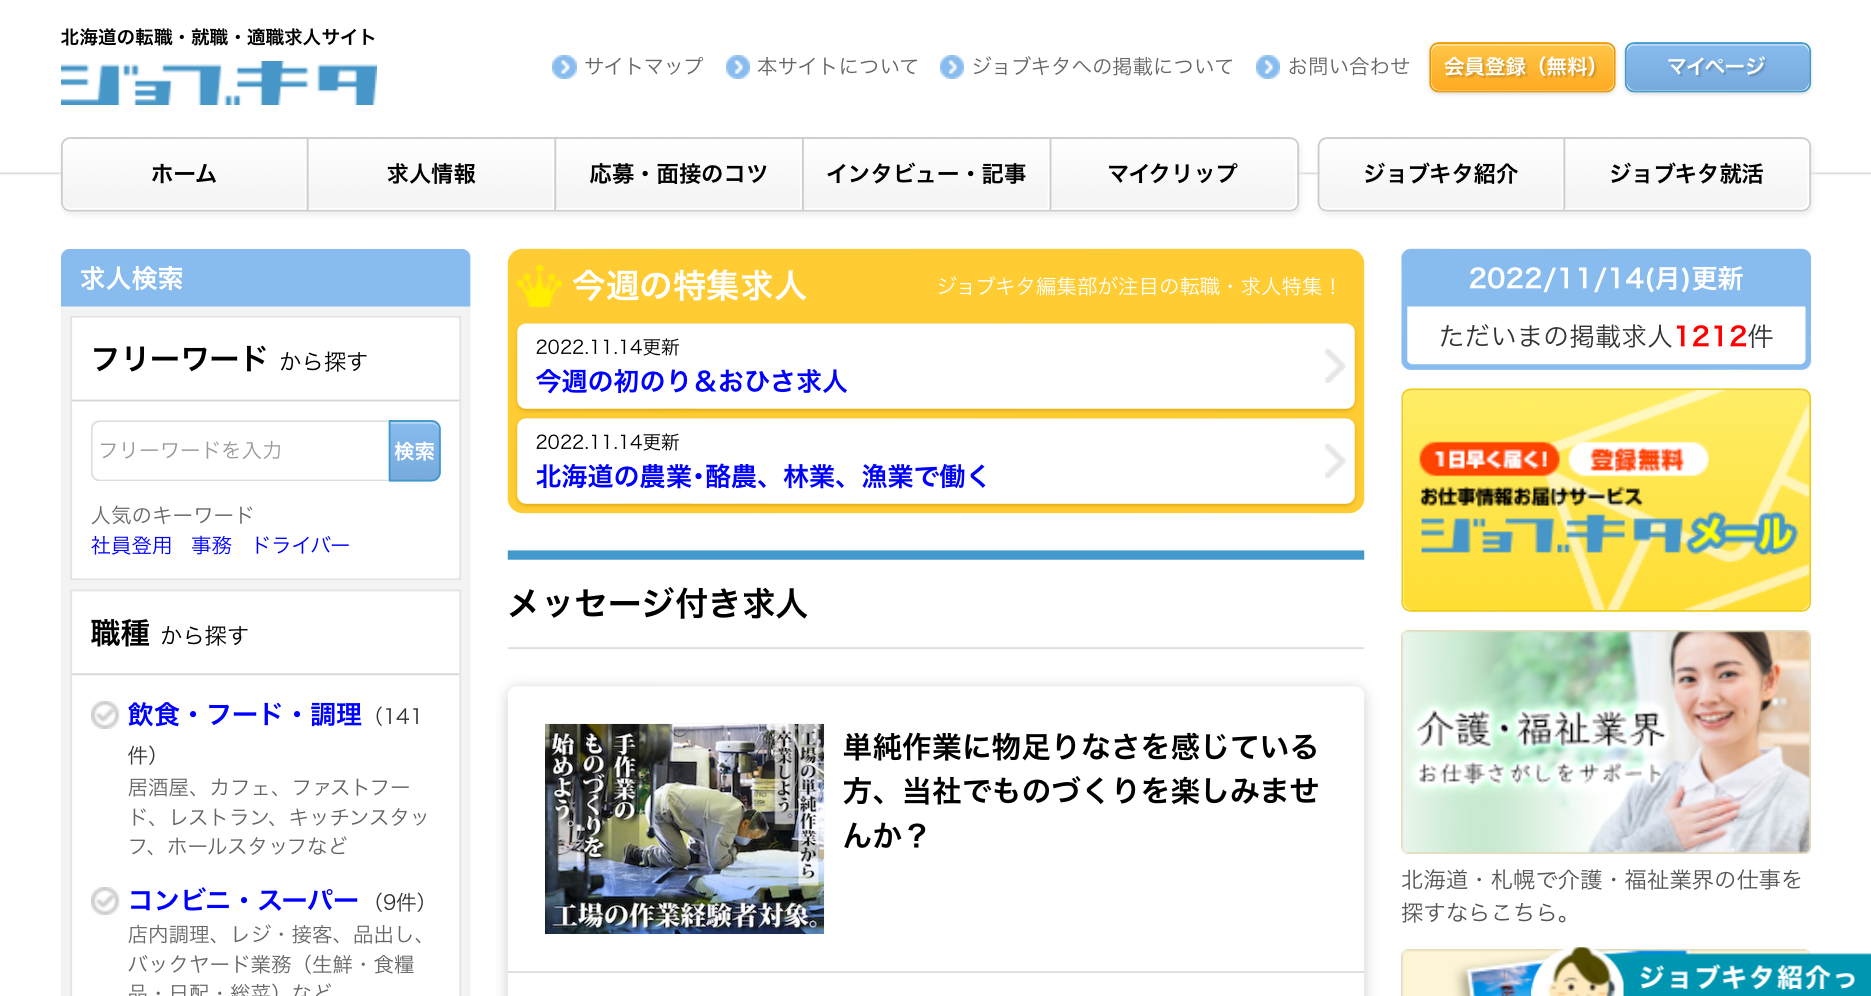
Task: Open the ジョブキタ紹介 tab
Action: pyautogui.click(x=1441, y=174)
